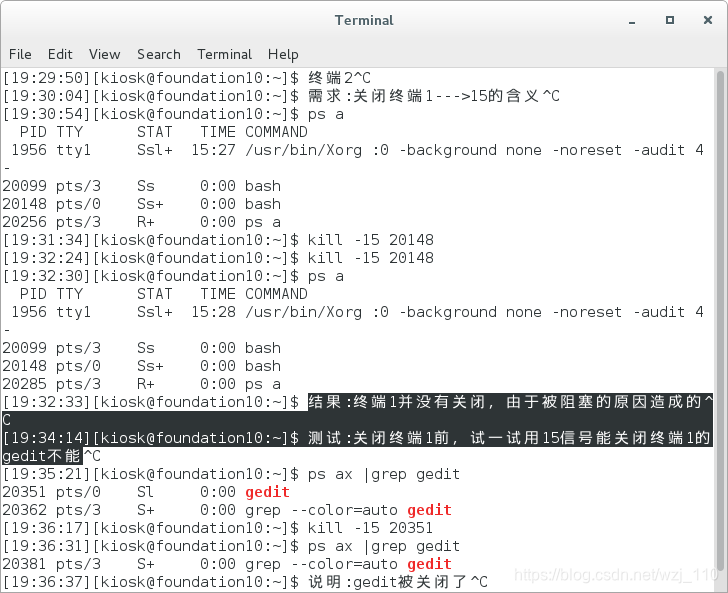
Task: Click the red 'gedit' text on the 20351 row
Action: click(267, 492)
